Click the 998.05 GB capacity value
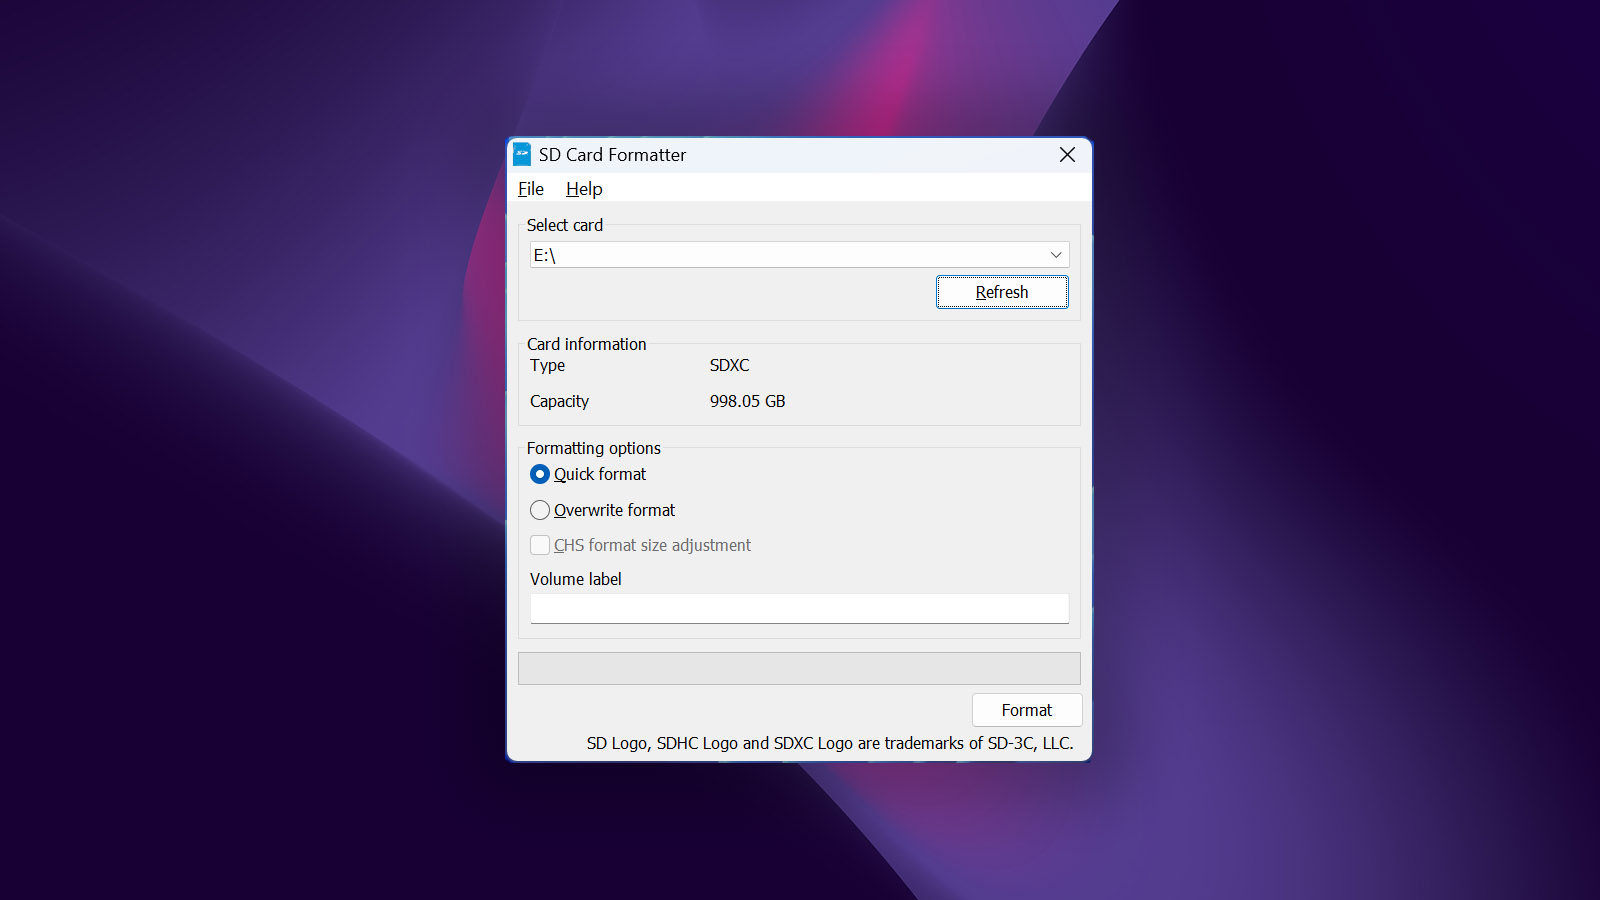1600x900 pixels. click(747, 401)
